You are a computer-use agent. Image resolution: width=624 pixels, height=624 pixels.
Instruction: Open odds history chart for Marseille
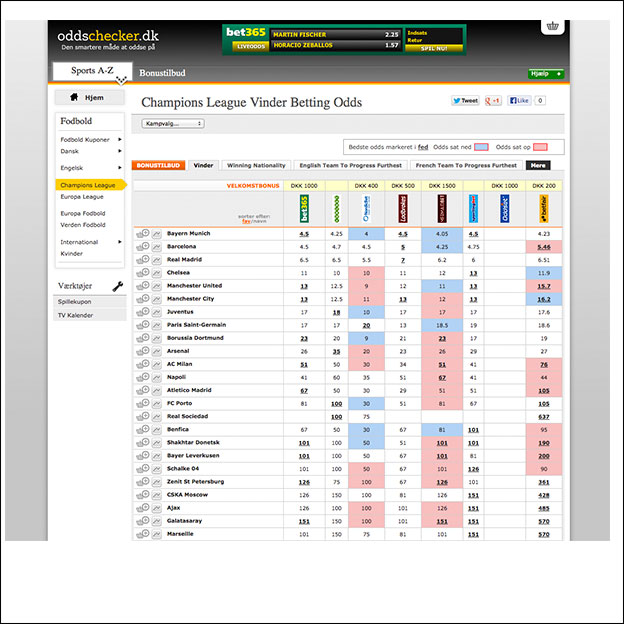[157, 534]
